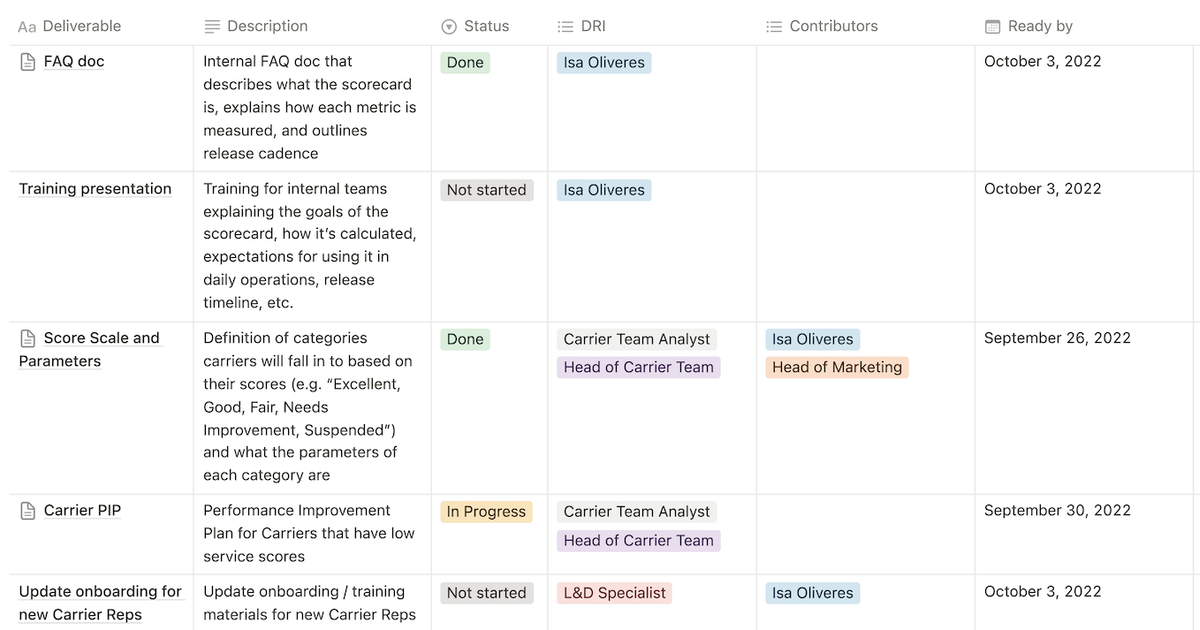Click the September 30, 2022 date for Carrier PIP

point(1057,509)
